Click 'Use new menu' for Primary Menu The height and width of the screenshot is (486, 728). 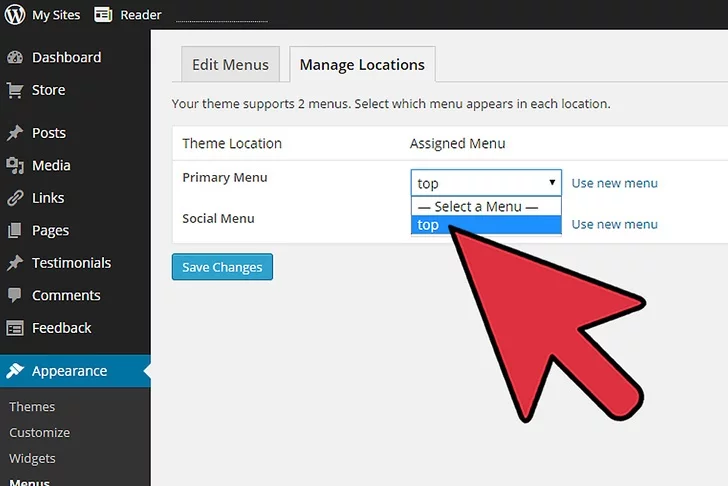(x=614, y=183)
